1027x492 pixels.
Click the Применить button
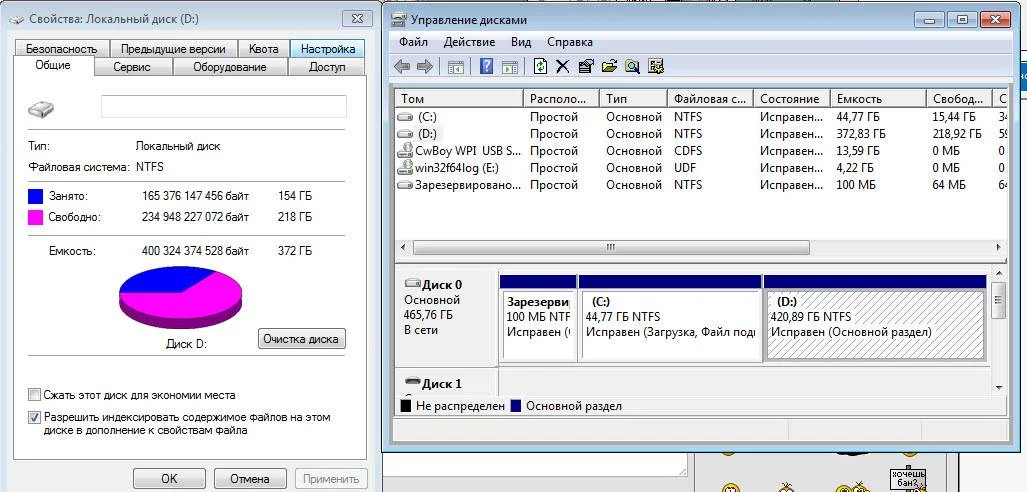tap(331, 479)
